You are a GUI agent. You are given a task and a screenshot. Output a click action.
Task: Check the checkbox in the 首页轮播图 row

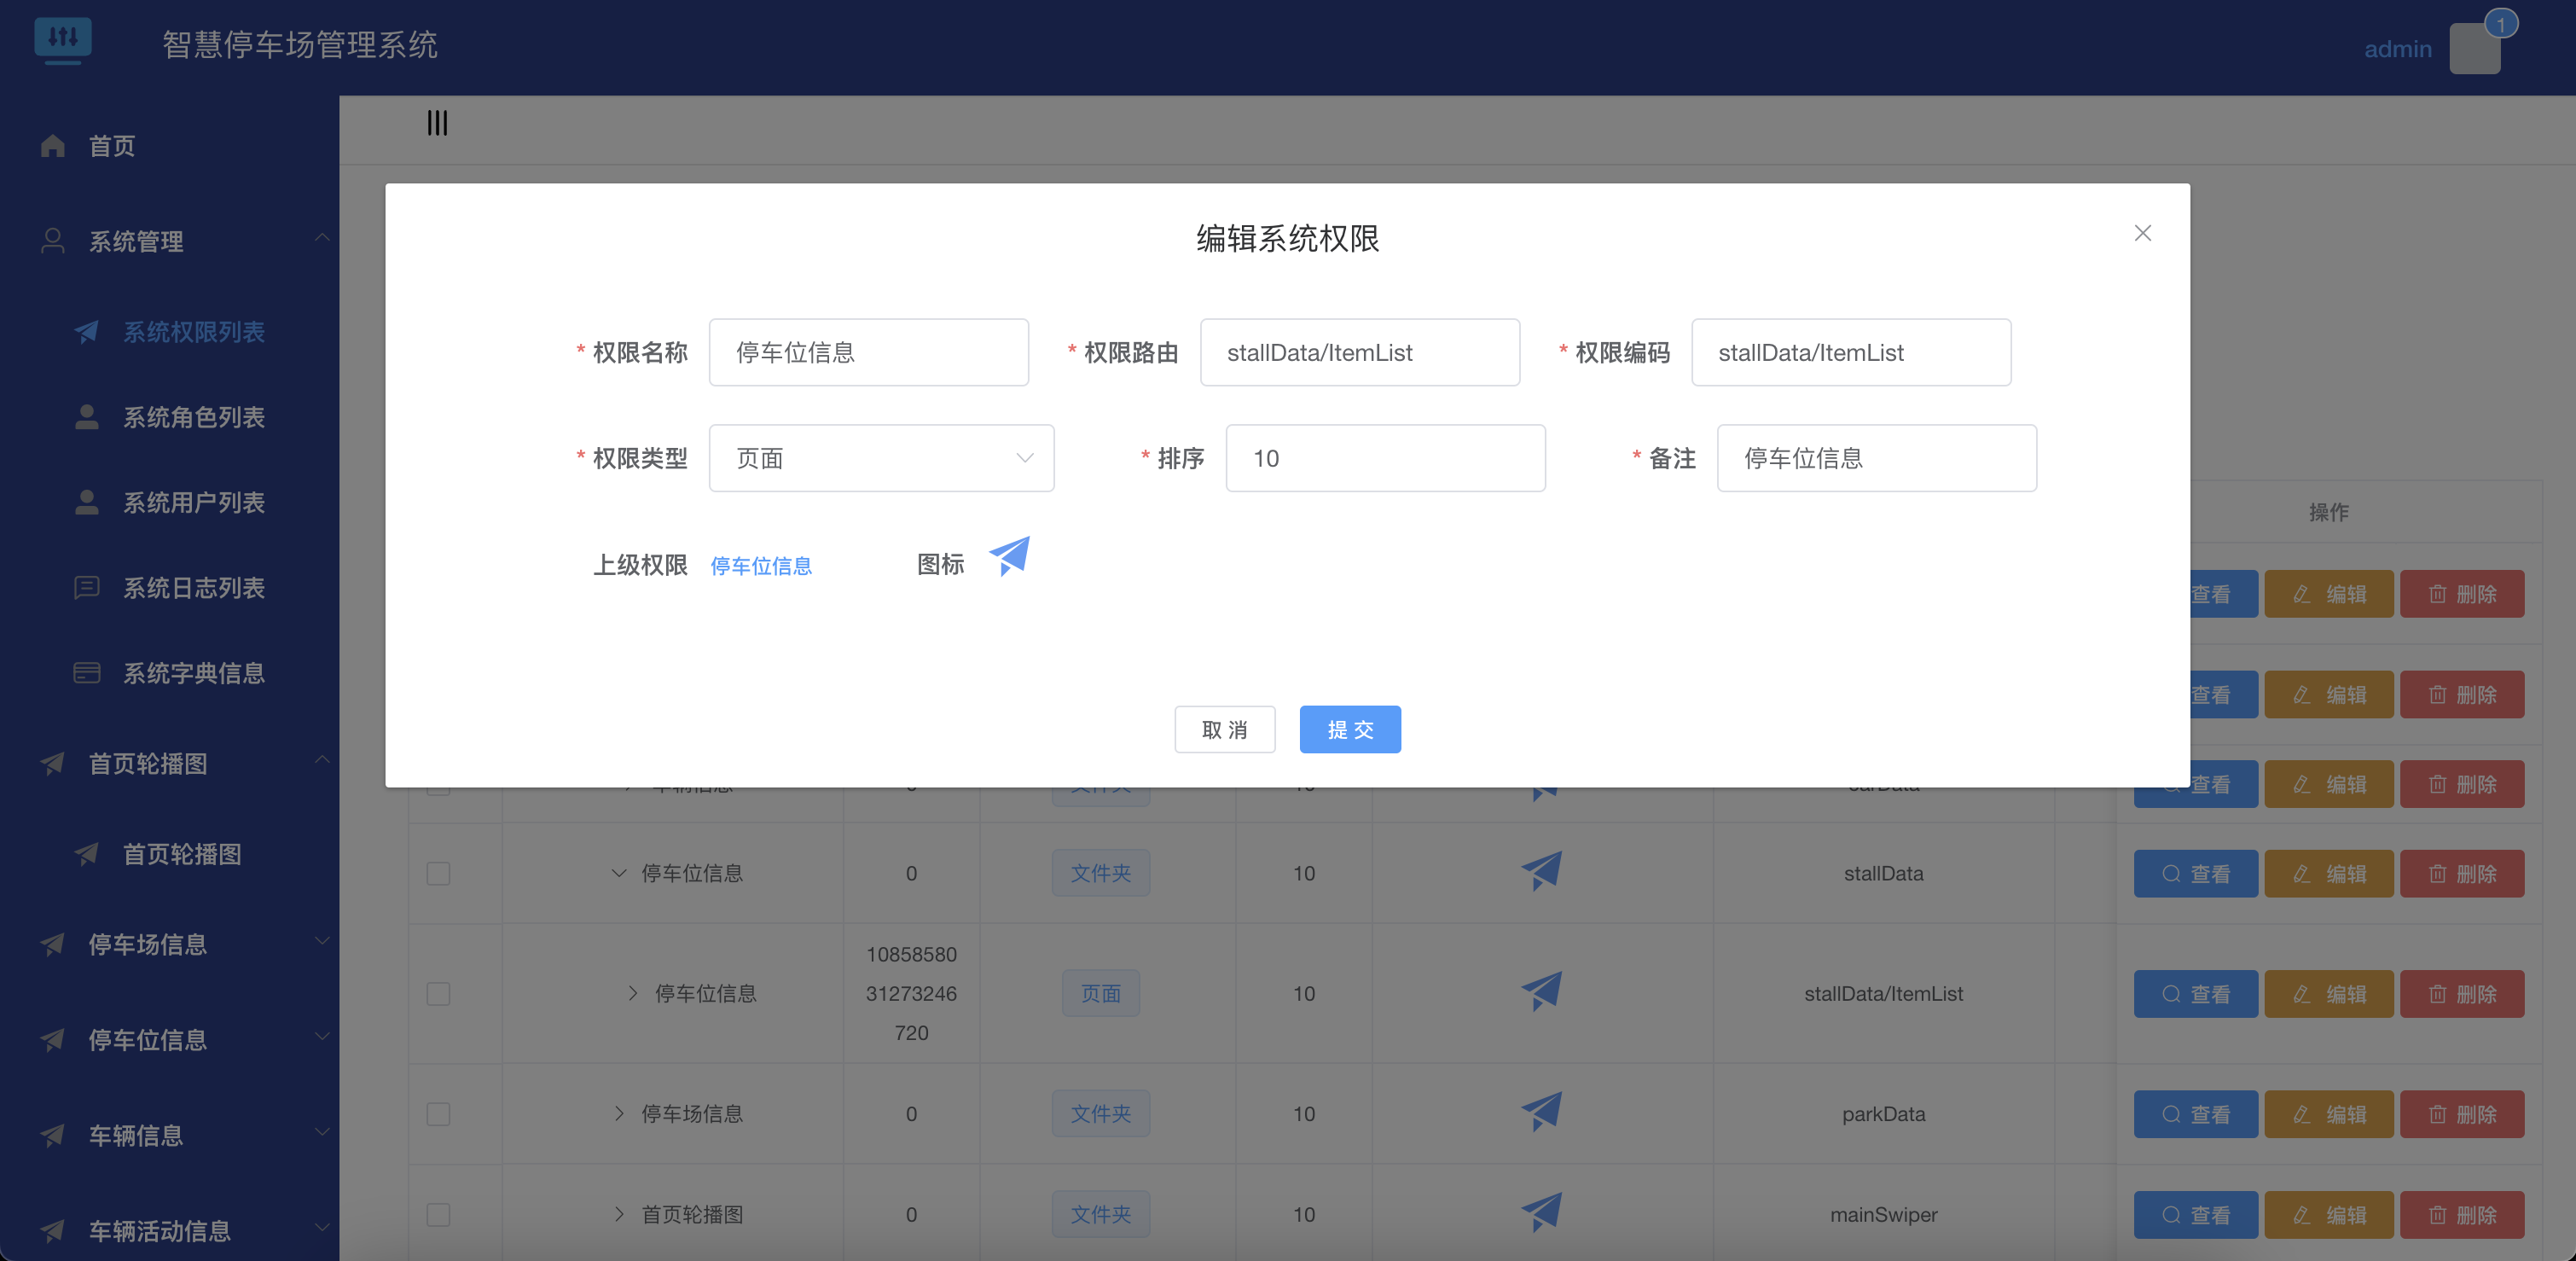[438, 1215]
